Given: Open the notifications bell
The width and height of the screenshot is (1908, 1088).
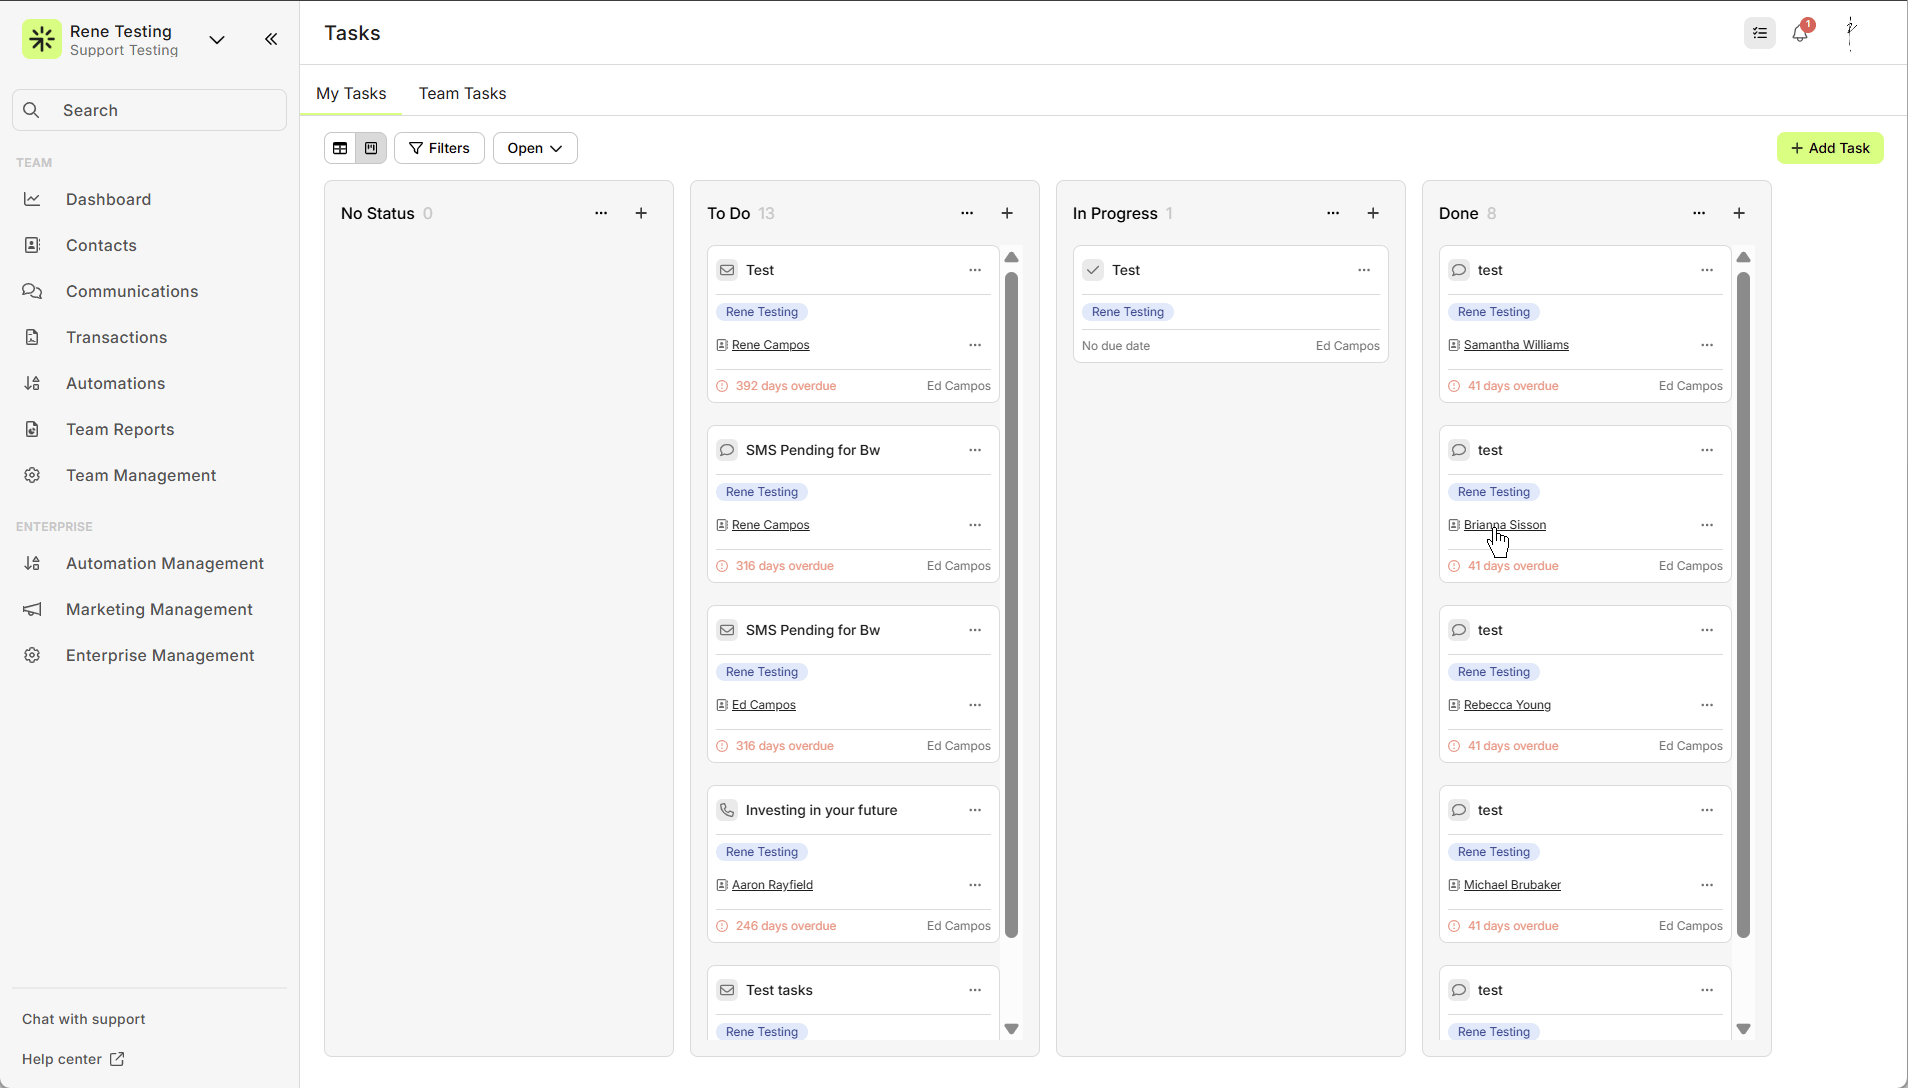Looking at the screenshot, I should coord(1800,33).
